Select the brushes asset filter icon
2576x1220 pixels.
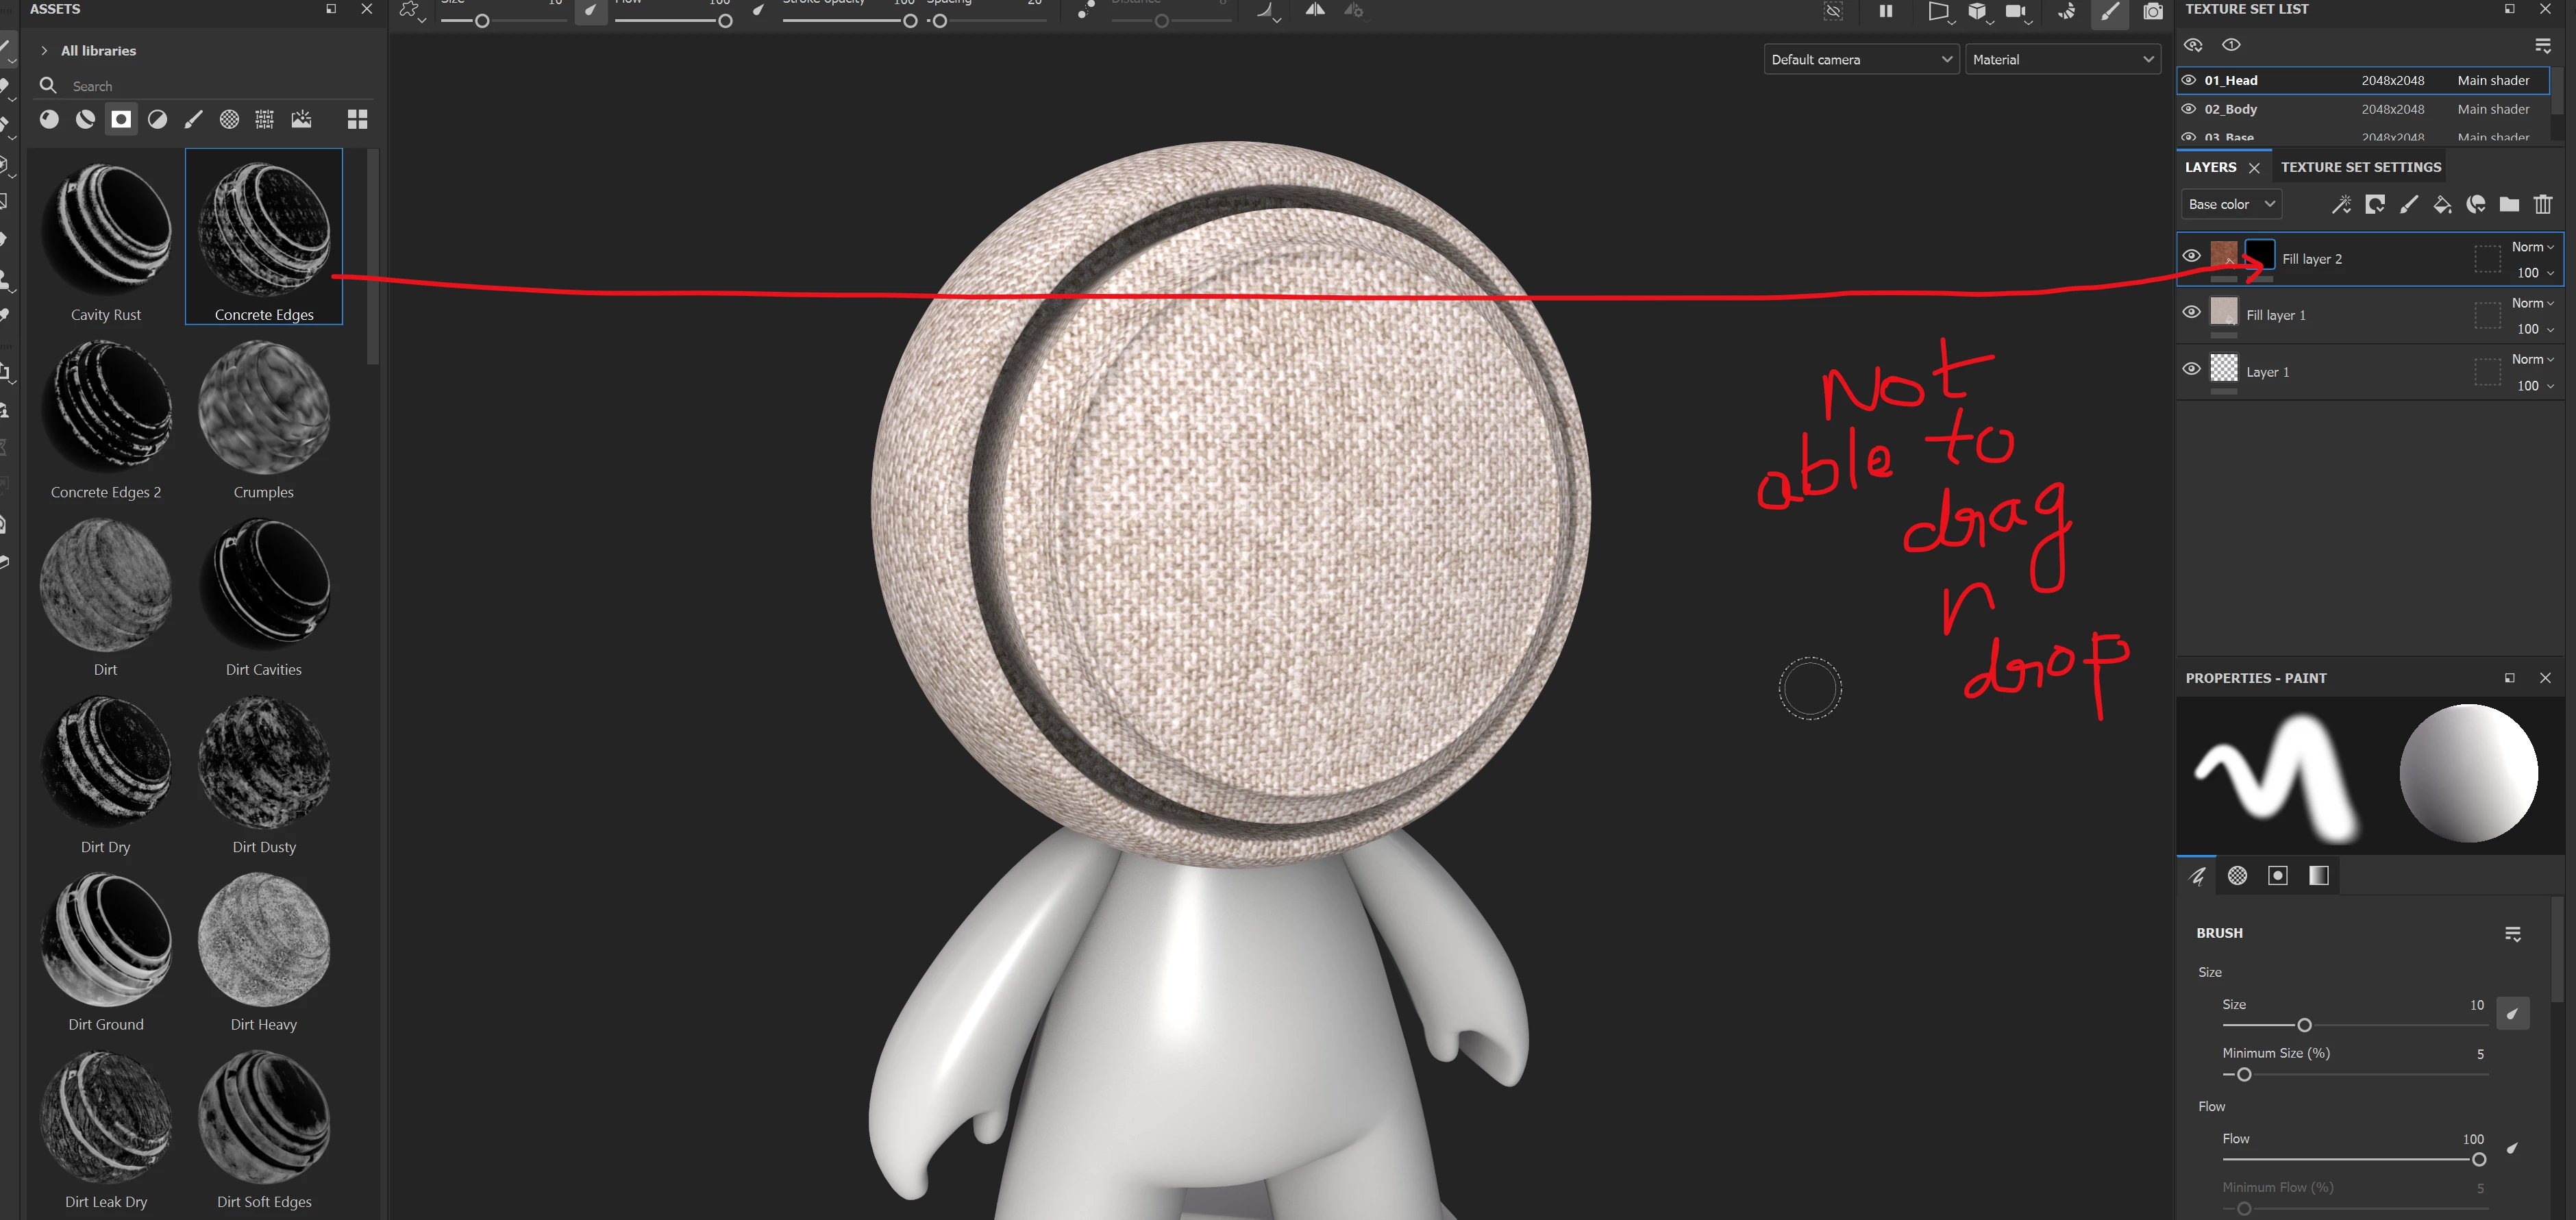click(193, 120)
